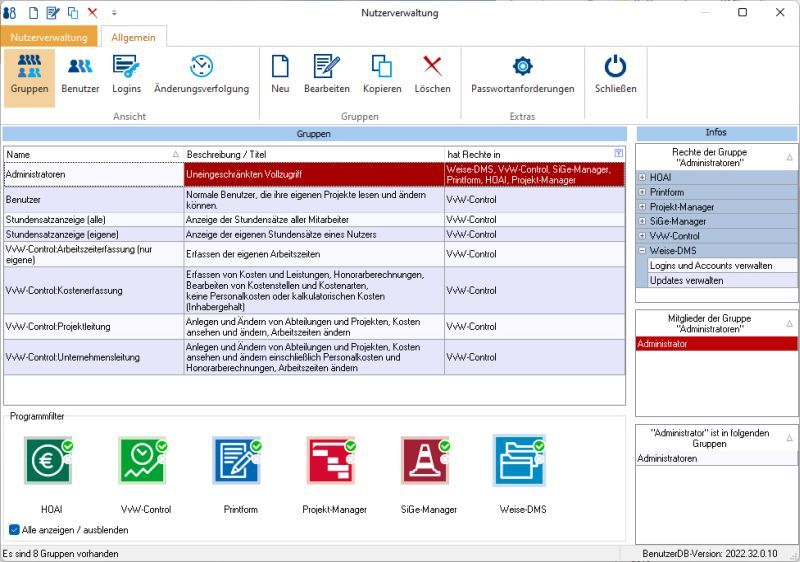Toggle HOAI program filter icon
Screen dimensions: 800x562
(48, 461)
